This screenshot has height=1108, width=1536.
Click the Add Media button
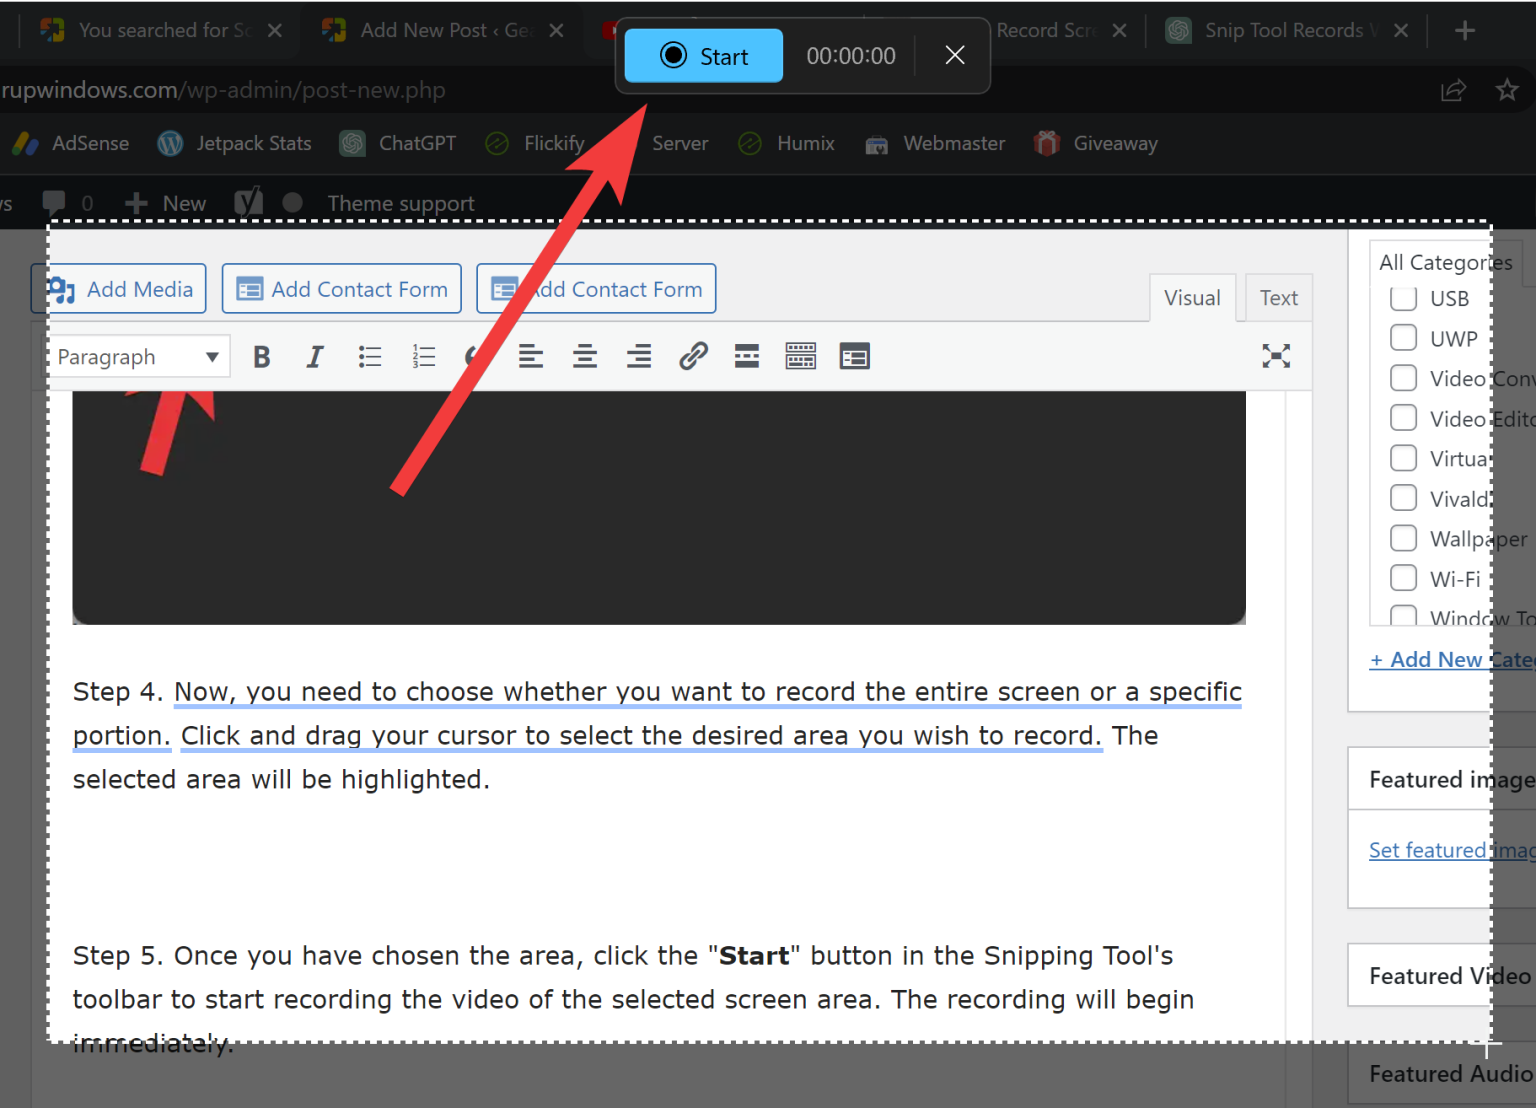pos(118,288)
